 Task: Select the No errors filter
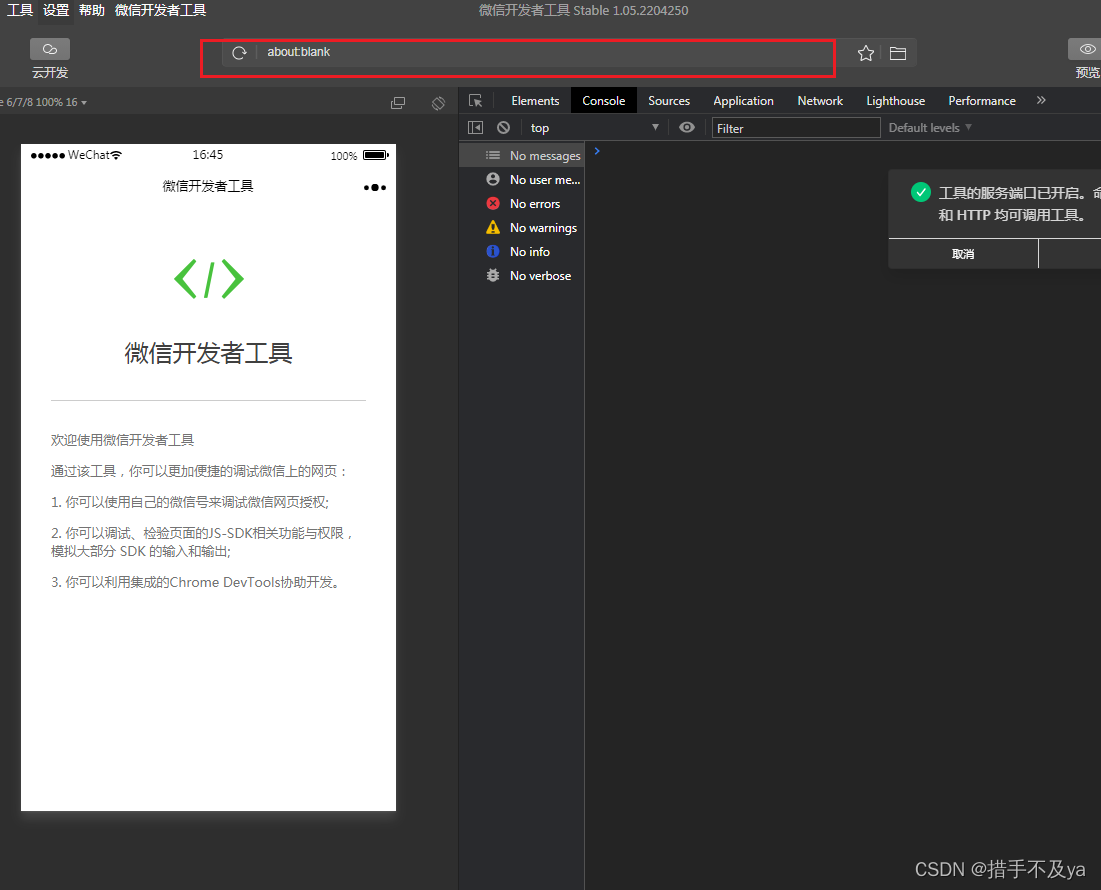[534, 204]
